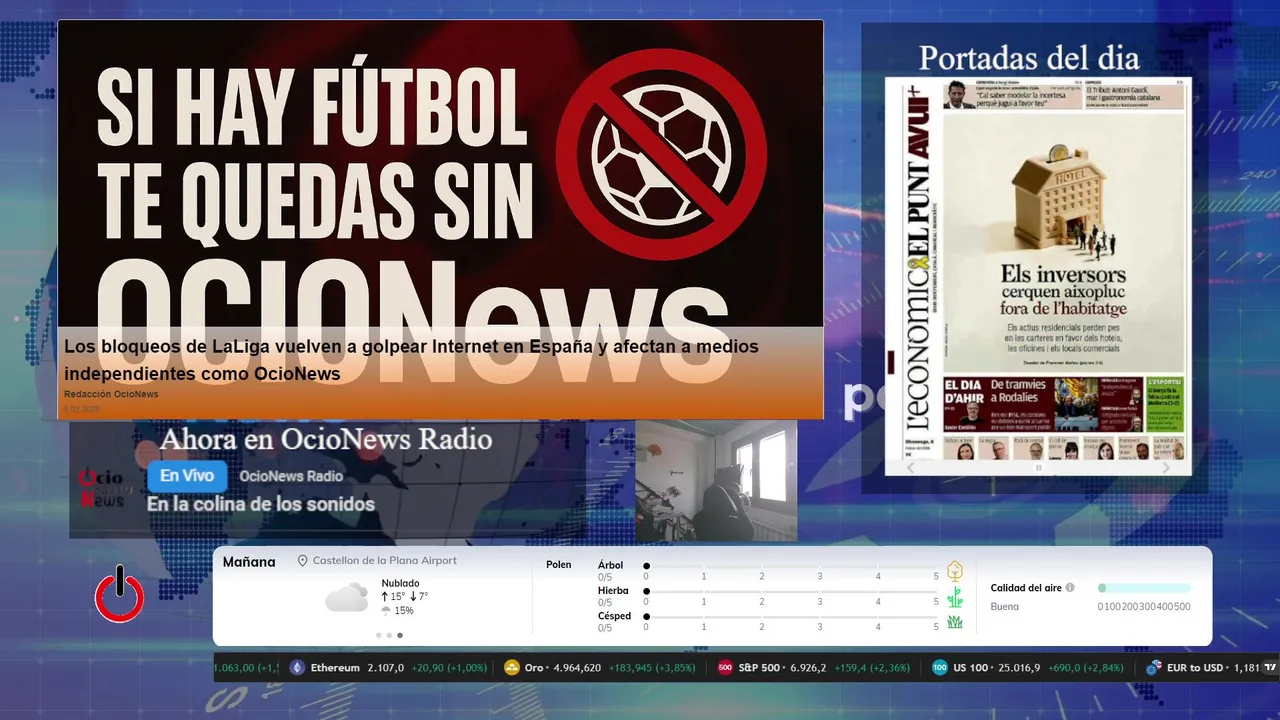Viewport: 1280px width, 720px height.
Task: Click the US 100 teal badge icon
Action: pyautogui.click(x=940, y=668)
